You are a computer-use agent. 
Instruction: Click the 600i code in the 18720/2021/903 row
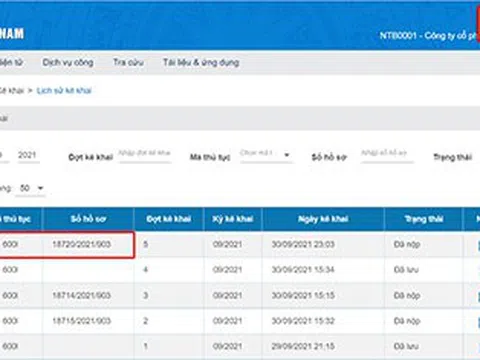tap(10, 244)
